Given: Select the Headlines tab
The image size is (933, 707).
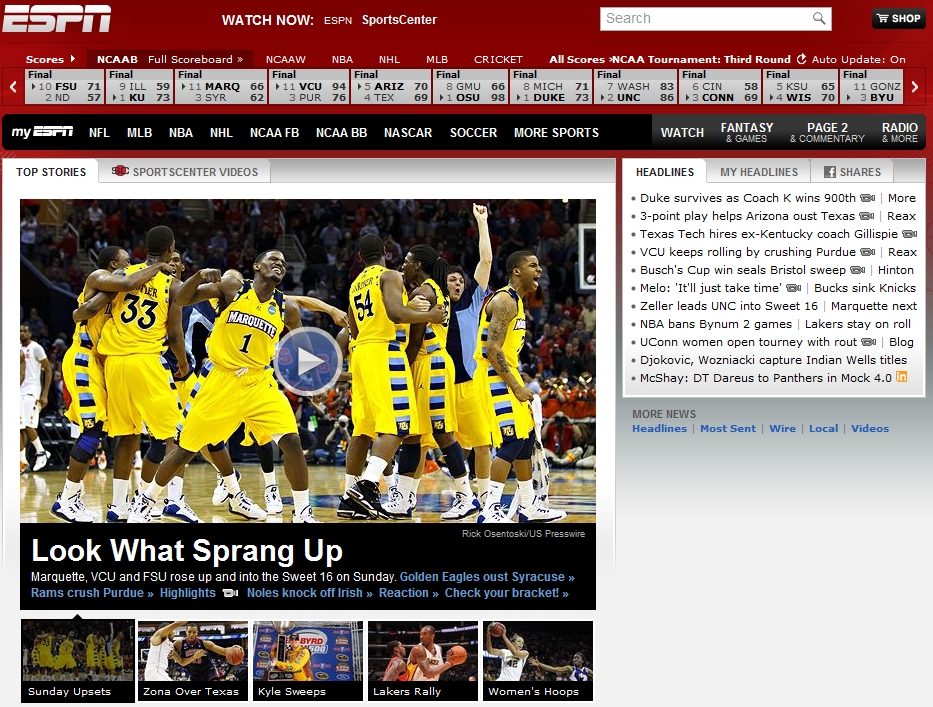Looking at the screenshot, I should (665, 171).
